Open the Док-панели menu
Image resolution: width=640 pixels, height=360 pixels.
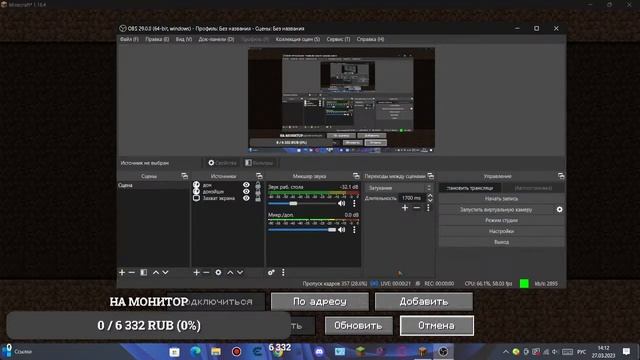point(216,39)
